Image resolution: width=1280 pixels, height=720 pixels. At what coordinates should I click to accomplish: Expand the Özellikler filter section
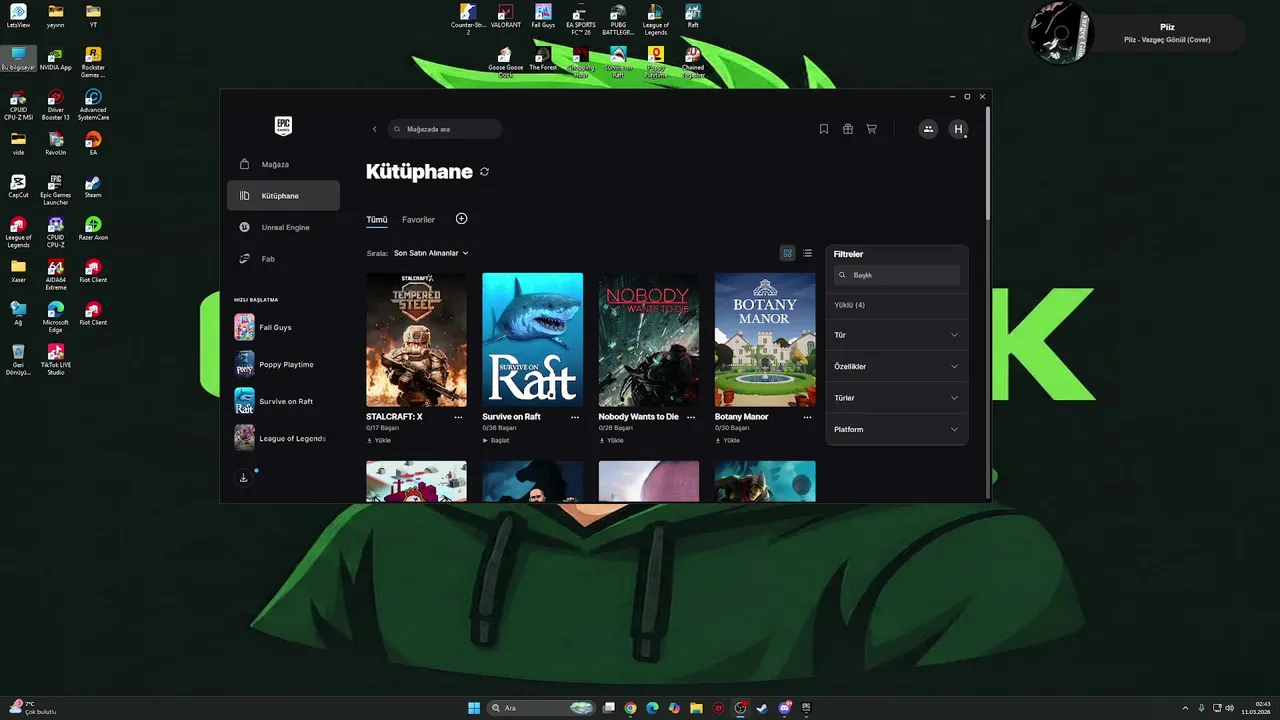click(896, 366)
